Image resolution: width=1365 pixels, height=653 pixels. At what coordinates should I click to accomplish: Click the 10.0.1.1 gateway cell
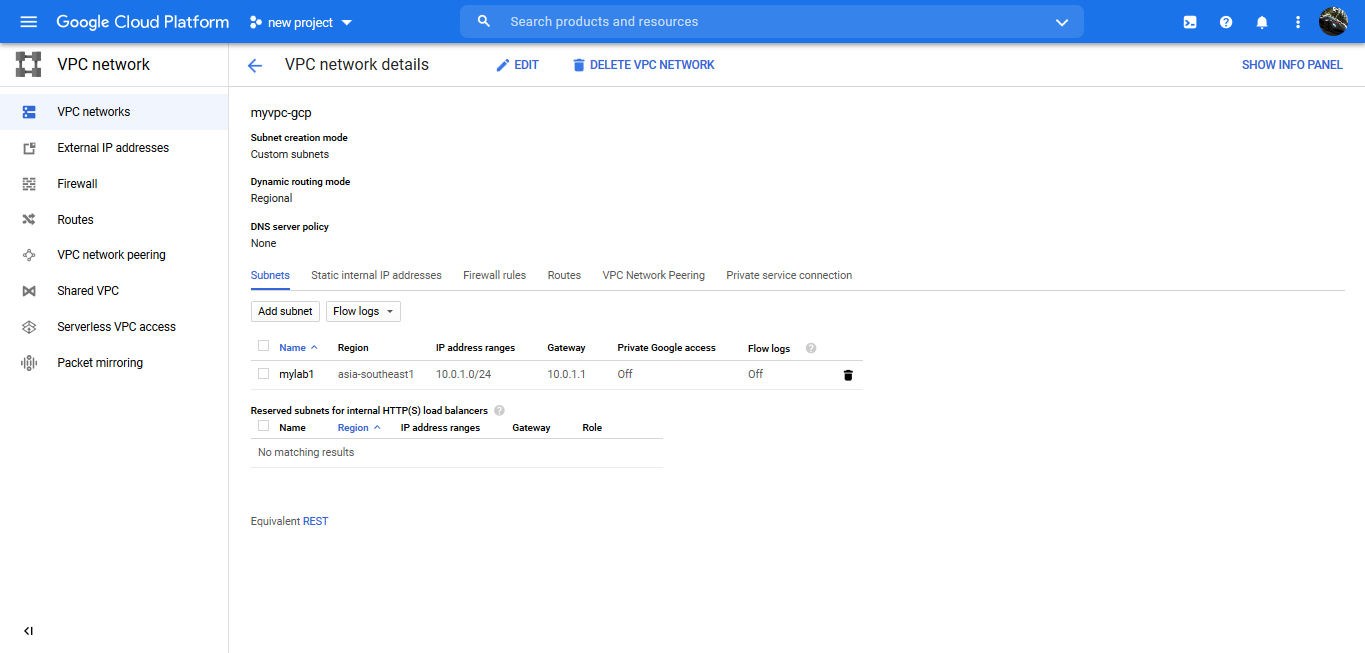click(x=566, y=374)
